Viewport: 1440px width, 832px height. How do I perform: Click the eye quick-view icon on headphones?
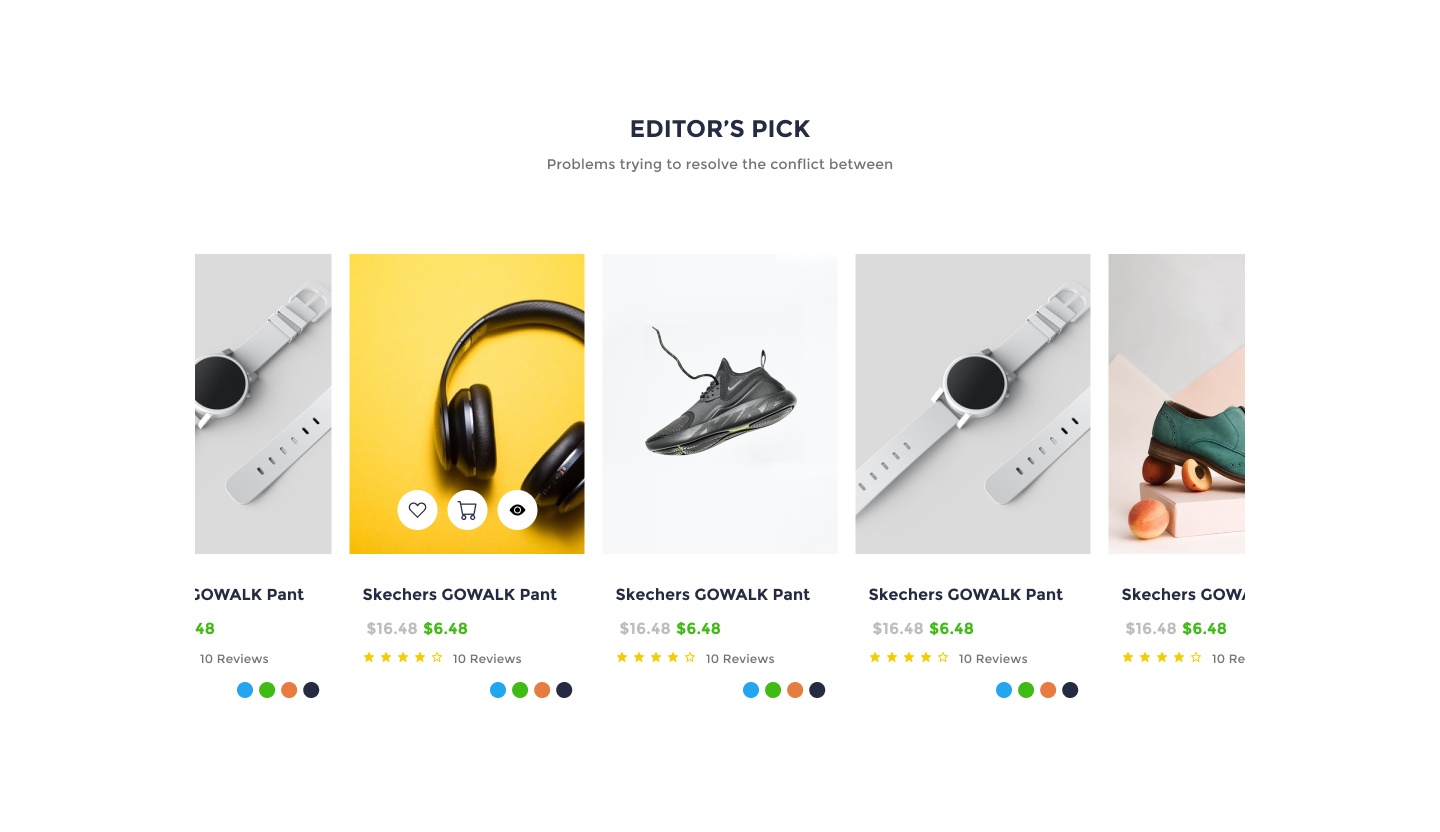517,510
